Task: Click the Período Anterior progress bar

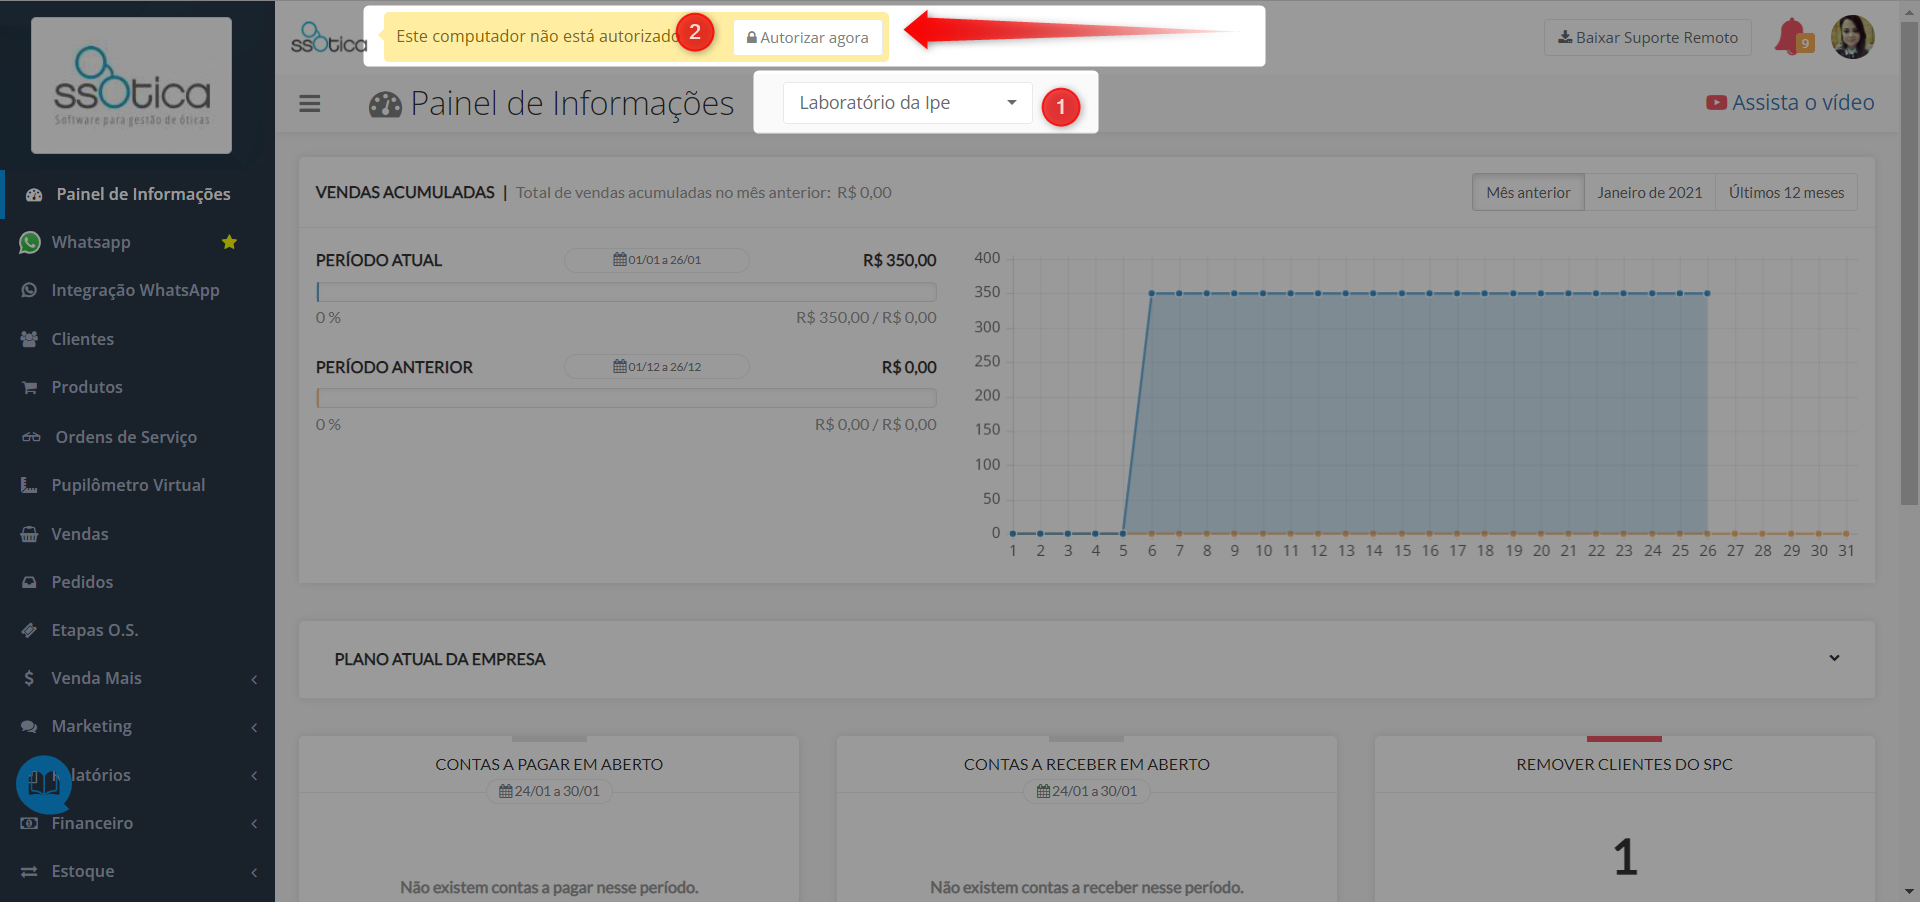Action: (626, 398)
